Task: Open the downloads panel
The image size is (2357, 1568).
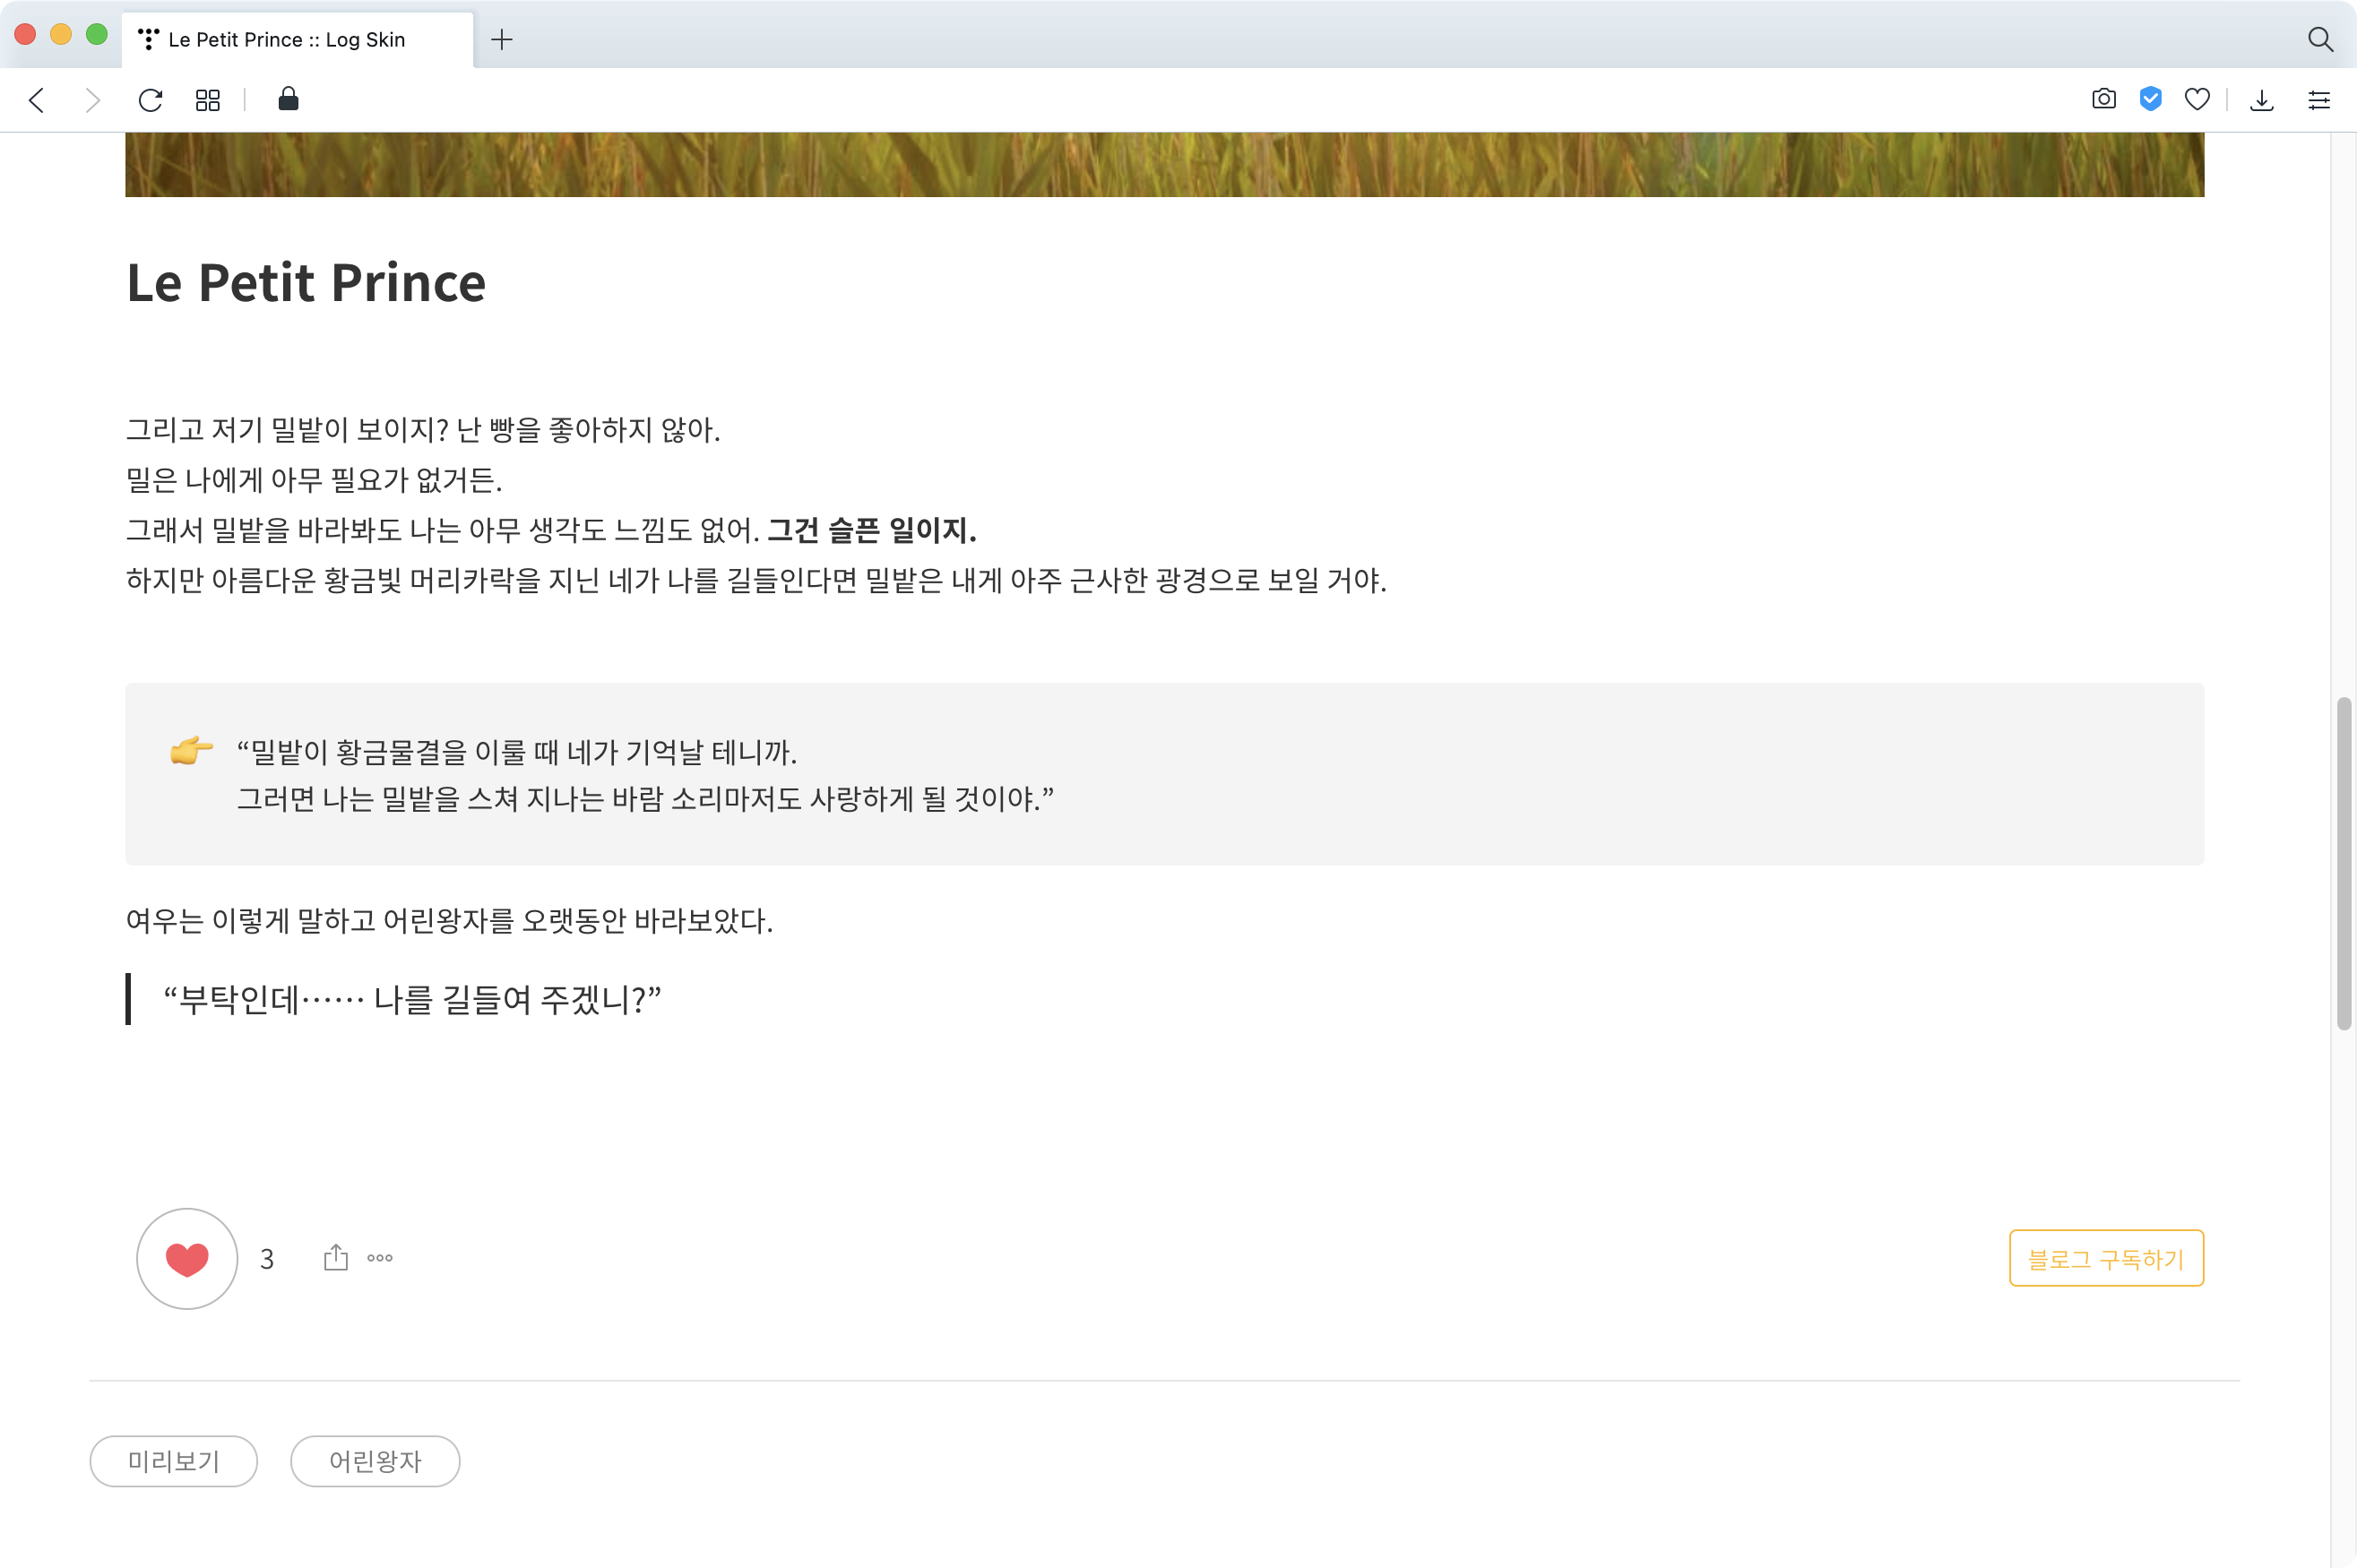Action: click(x=2262, y=100)
